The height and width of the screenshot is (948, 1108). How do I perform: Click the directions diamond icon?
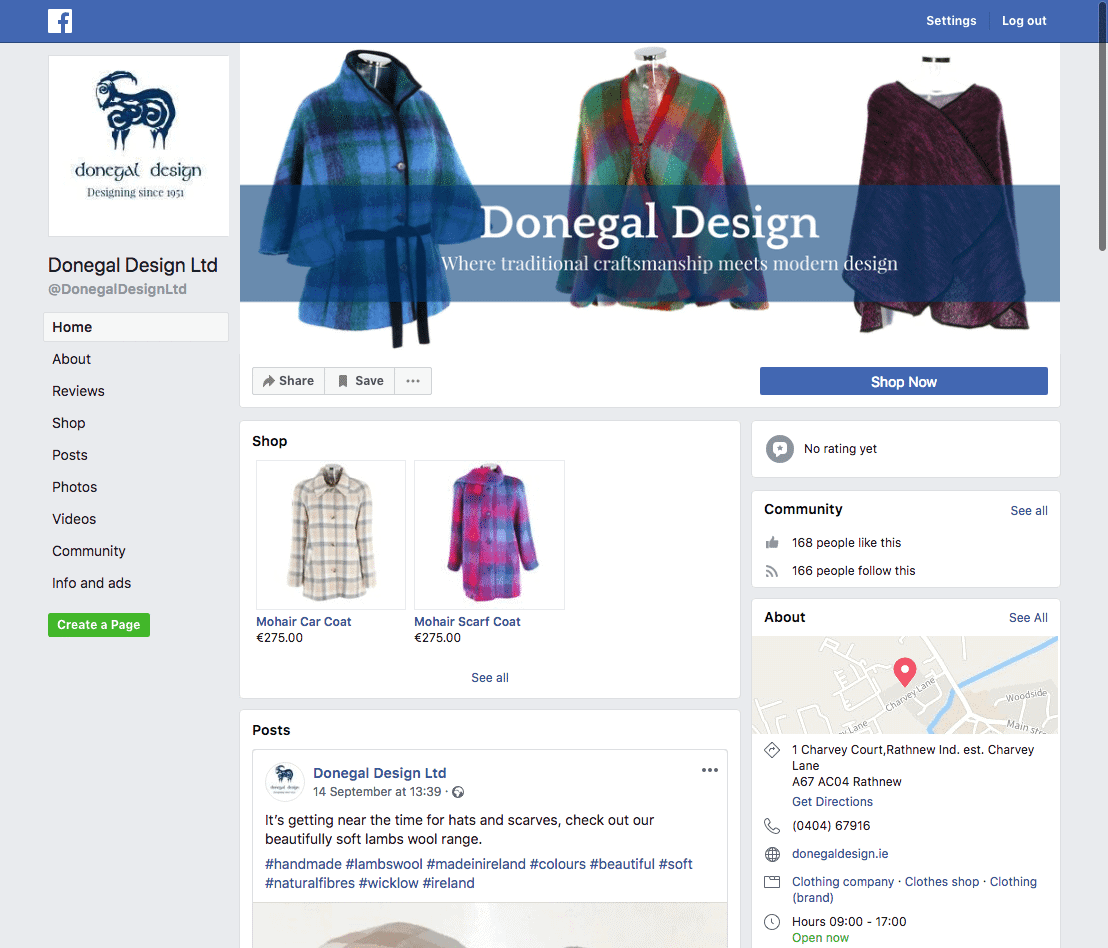click(x=771, y=750)
